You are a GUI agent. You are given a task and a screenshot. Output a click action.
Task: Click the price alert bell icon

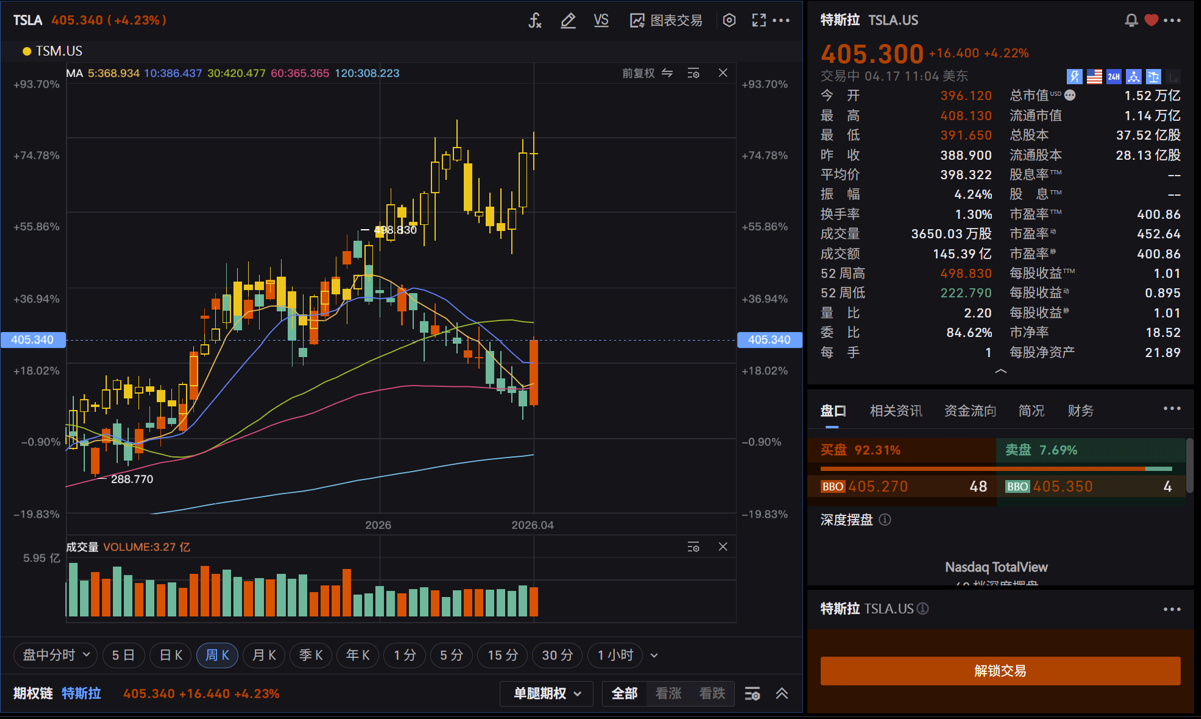pos(1131,20)
